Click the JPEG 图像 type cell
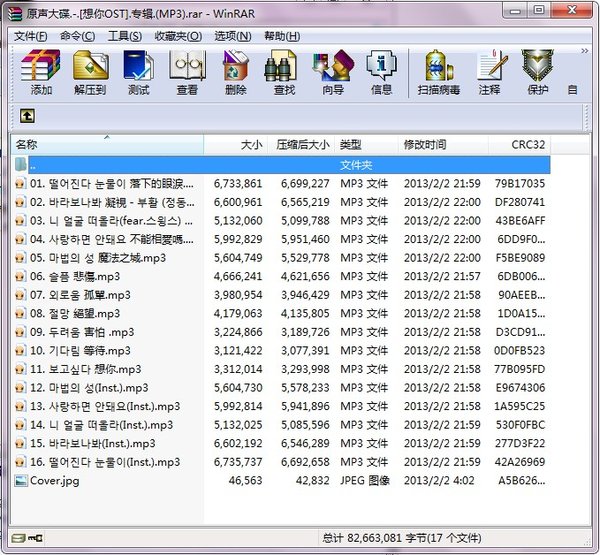 (x=365, y=480)
